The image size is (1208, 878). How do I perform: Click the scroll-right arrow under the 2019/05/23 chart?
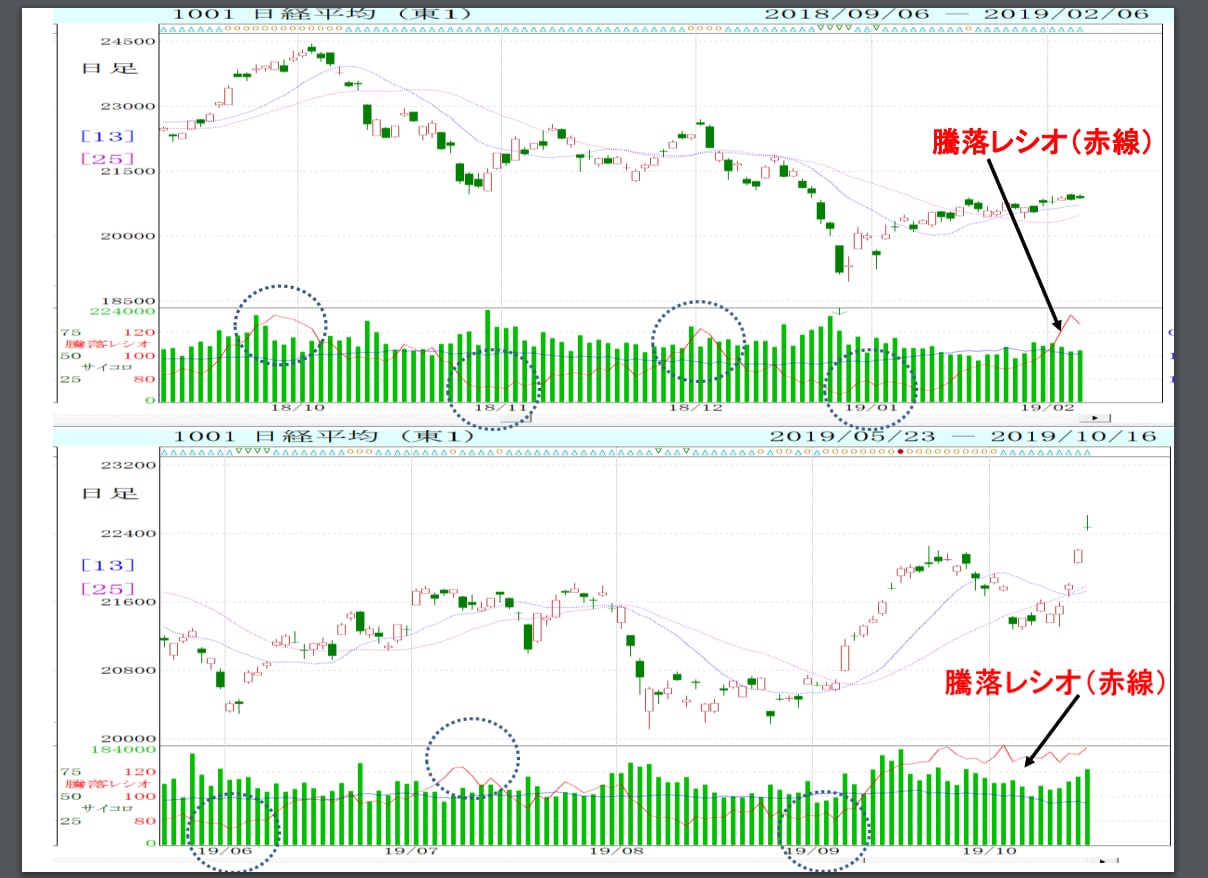1103,860
